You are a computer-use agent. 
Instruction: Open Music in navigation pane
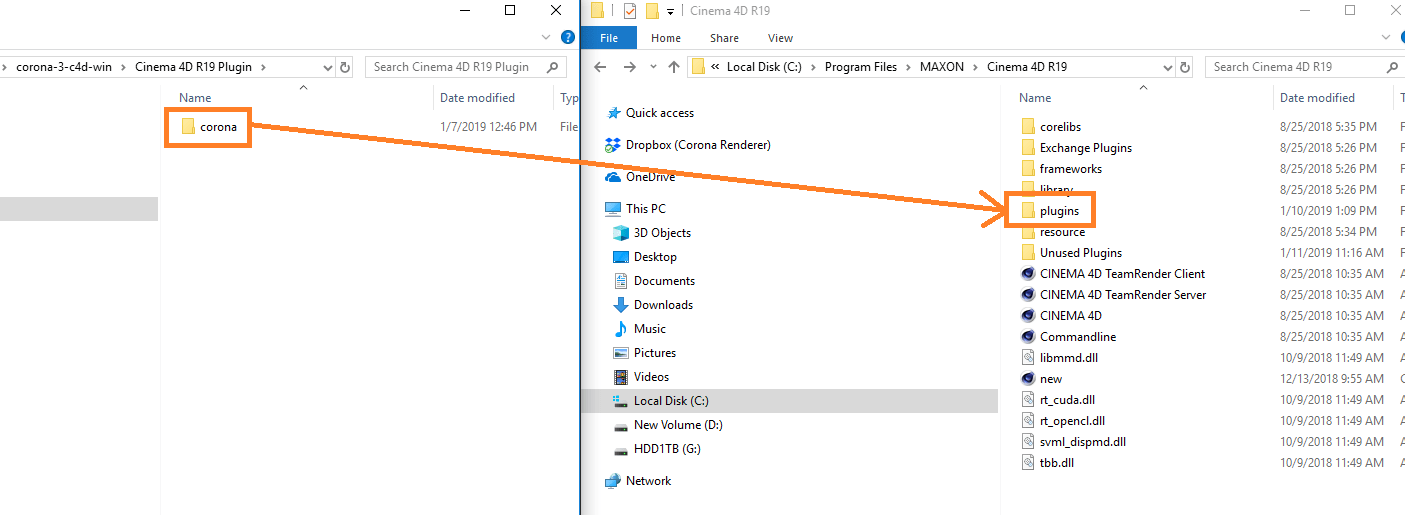(x=650, y=329)
